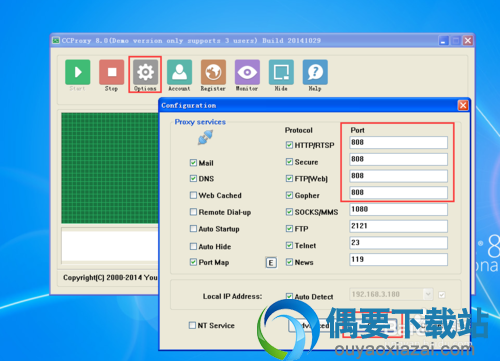Click the CCProxy title bar icon

click(56, 41)
